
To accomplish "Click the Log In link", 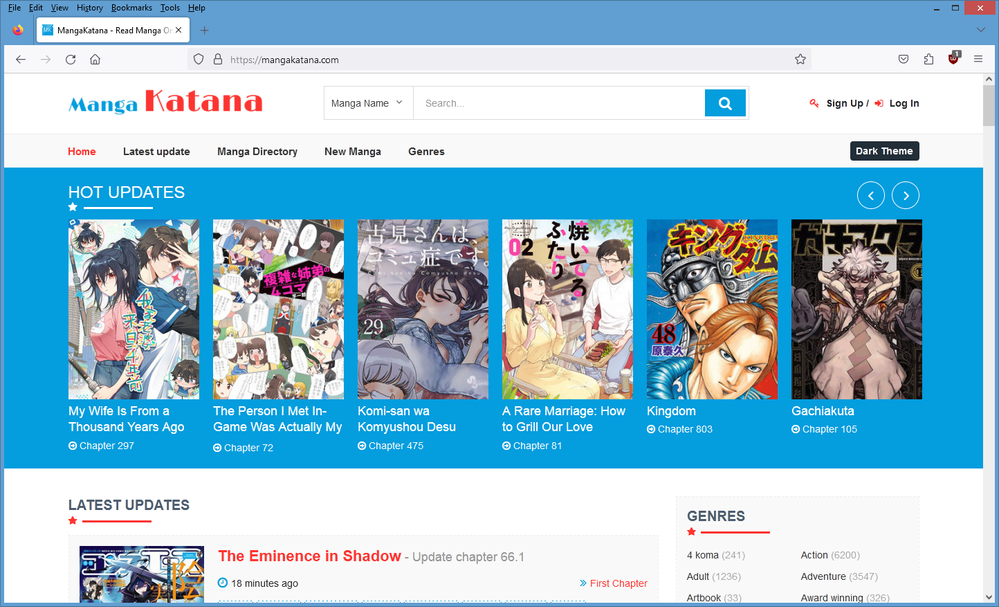I will 904,103.
